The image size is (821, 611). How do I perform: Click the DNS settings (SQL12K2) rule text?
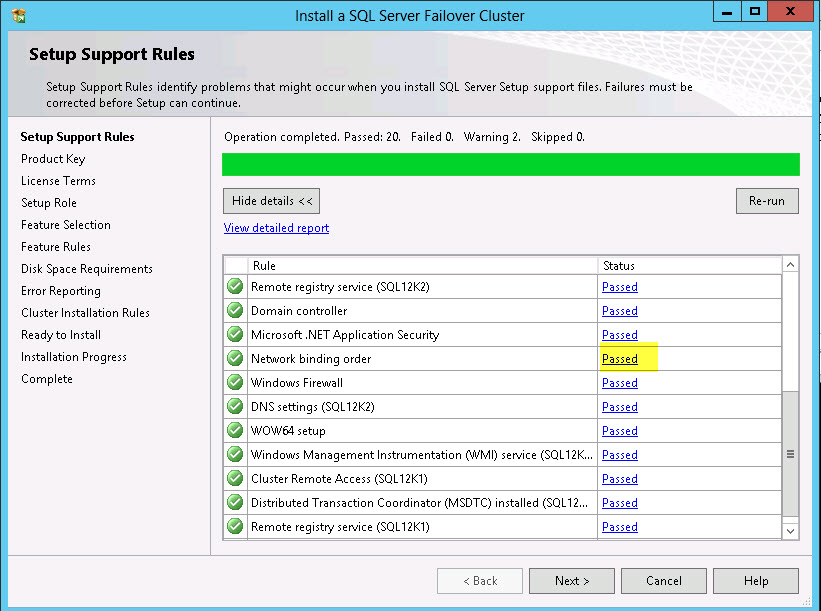(313, 407)
